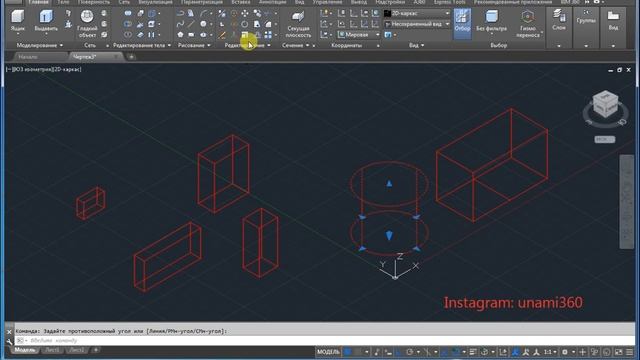Viewport: 640px width, 360px height.
Task: Open the status bar customization menu icon
Action: (629, 351)
